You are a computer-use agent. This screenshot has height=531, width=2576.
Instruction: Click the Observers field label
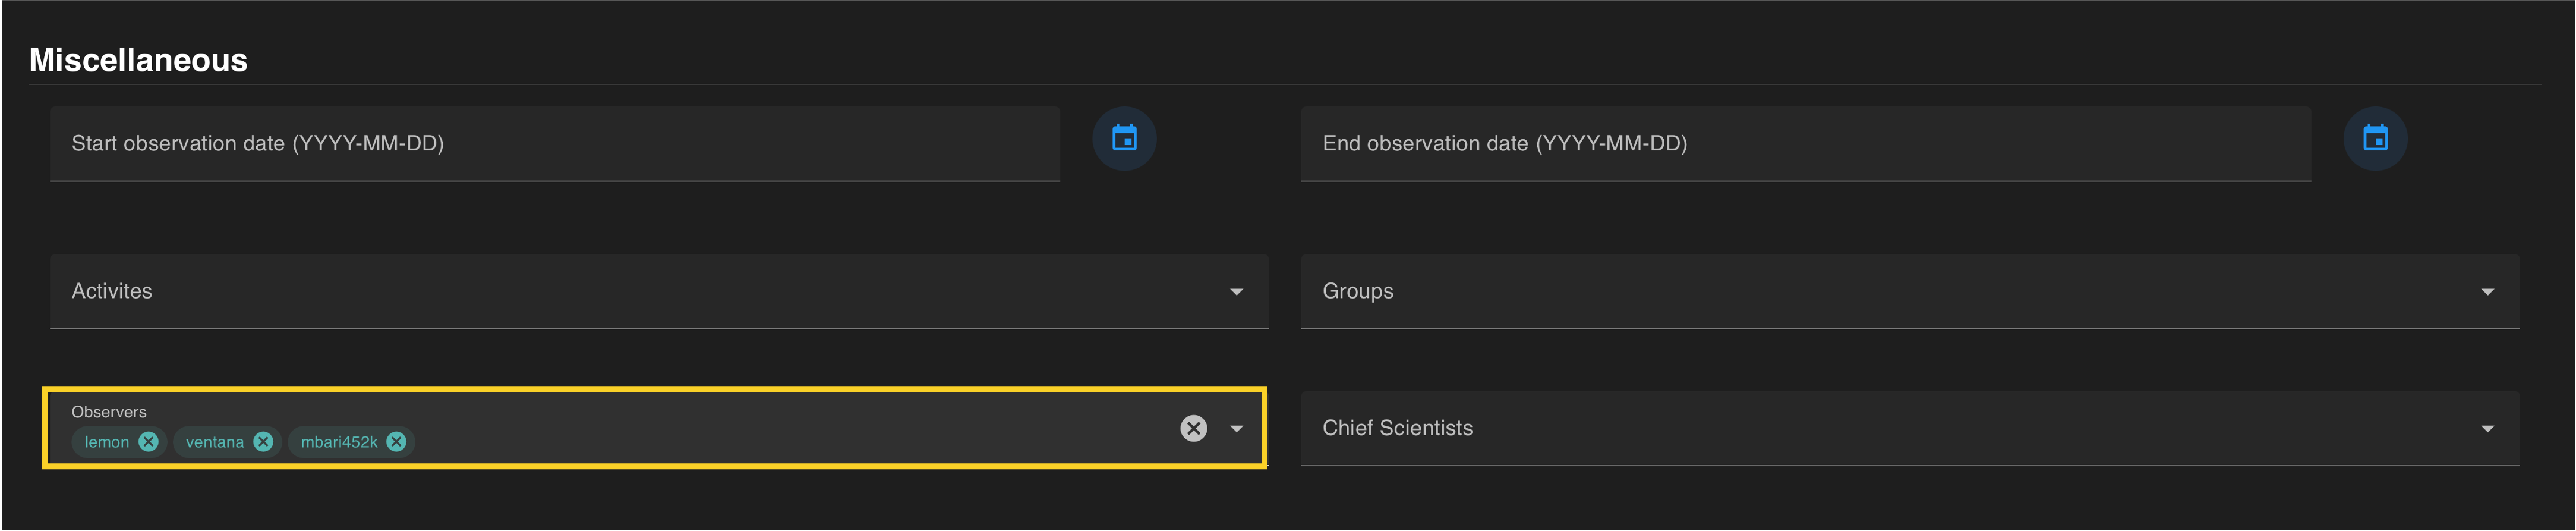109,412
